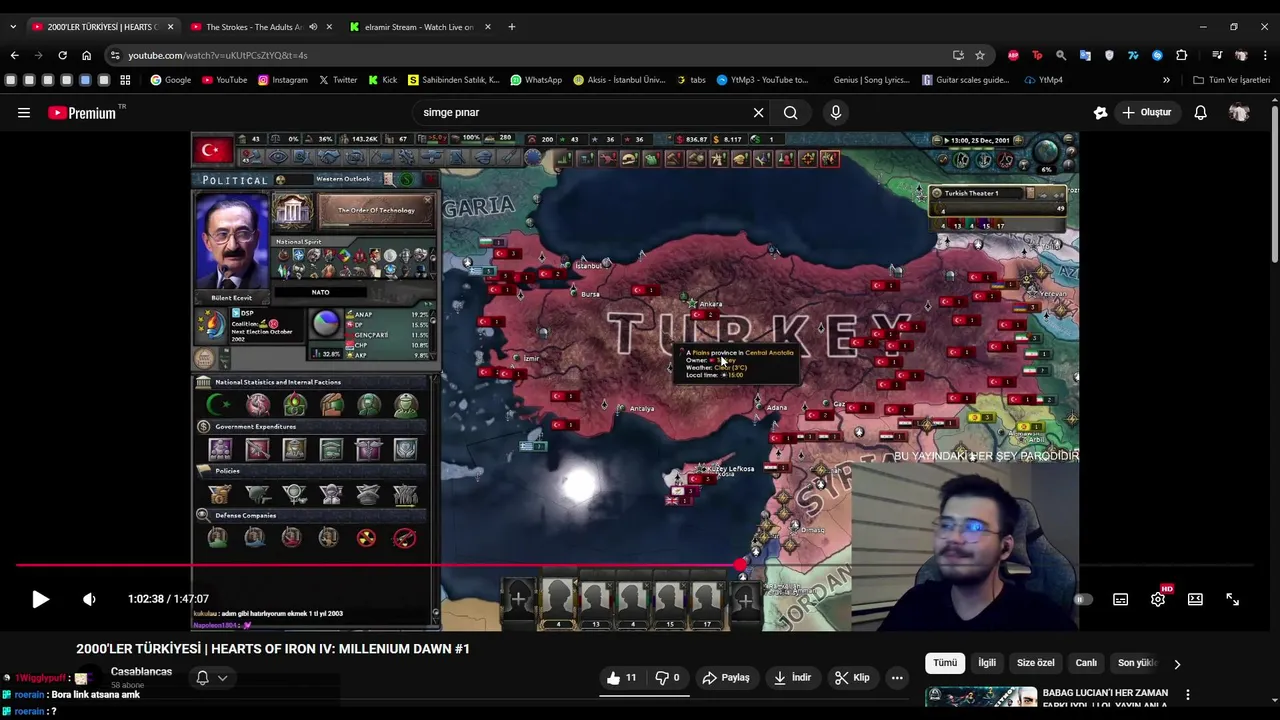The height and width of the screenshot is (720, 1280).
Task: Open the translate extension icon
Action: [1085, 55]
